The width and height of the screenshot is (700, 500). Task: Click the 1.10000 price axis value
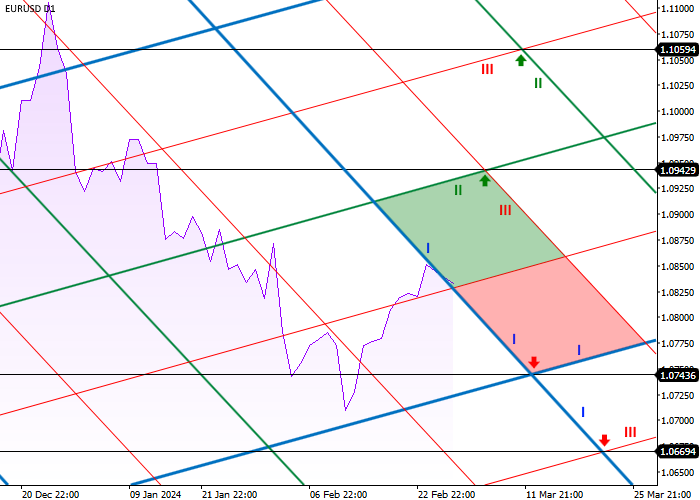[678, 112]
